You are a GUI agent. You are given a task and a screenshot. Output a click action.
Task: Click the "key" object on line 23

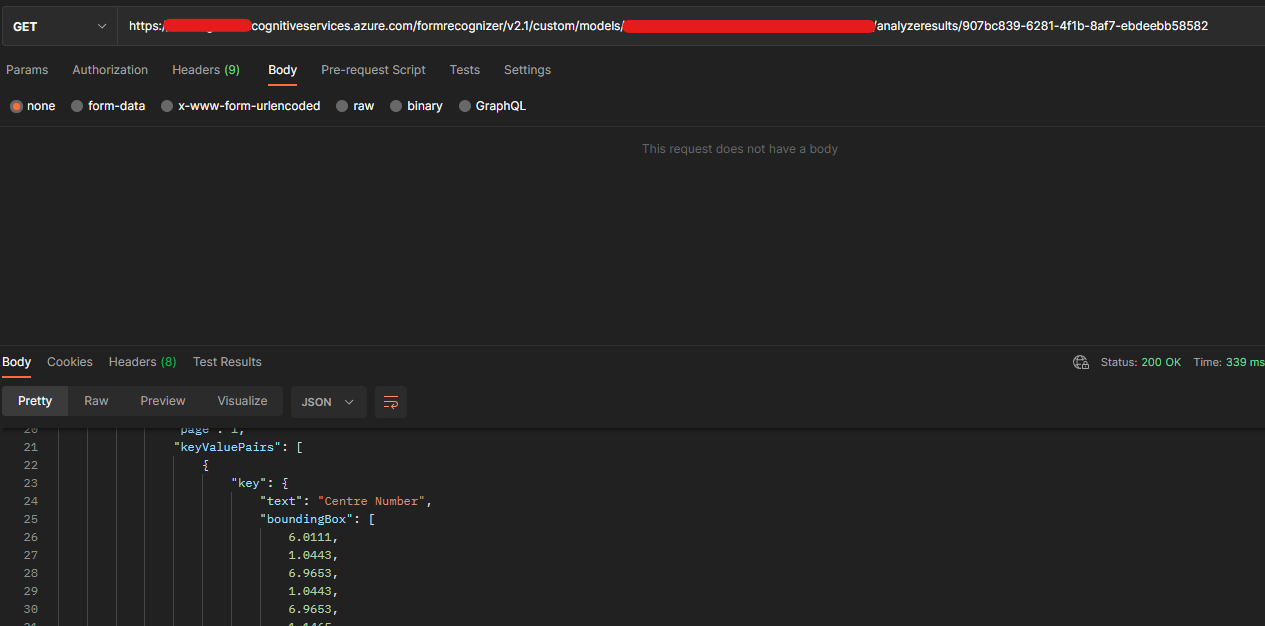[259, 483]
